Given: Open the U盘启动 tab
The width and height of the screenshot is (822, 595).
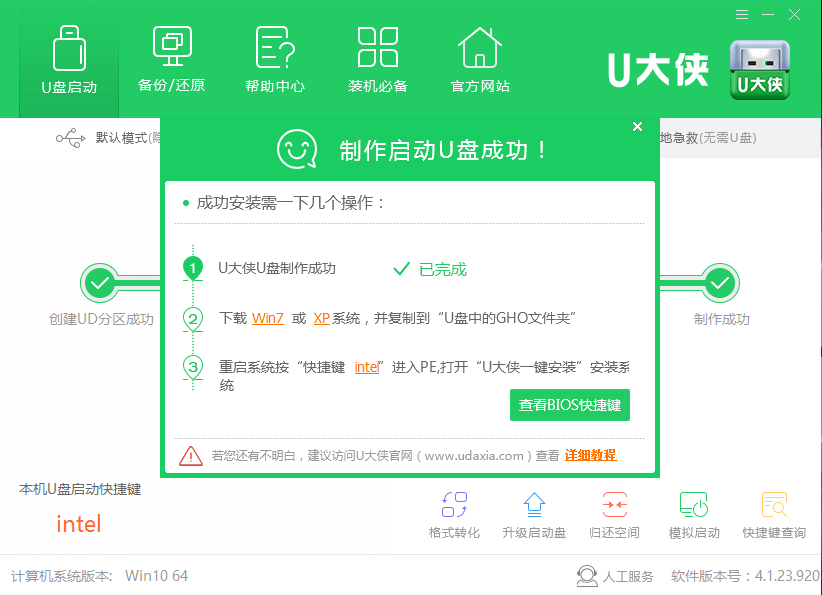Looking at the screenshot, I should (69, 60).
